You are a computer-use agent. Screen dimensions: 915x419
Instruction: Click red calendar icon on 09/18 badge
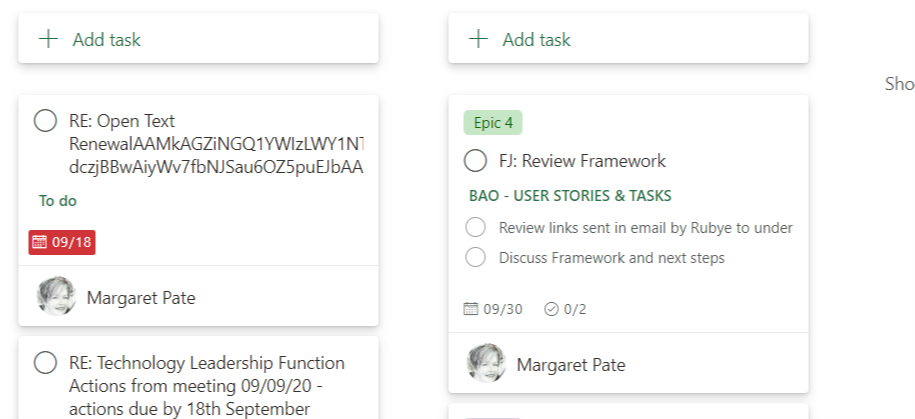40,242
